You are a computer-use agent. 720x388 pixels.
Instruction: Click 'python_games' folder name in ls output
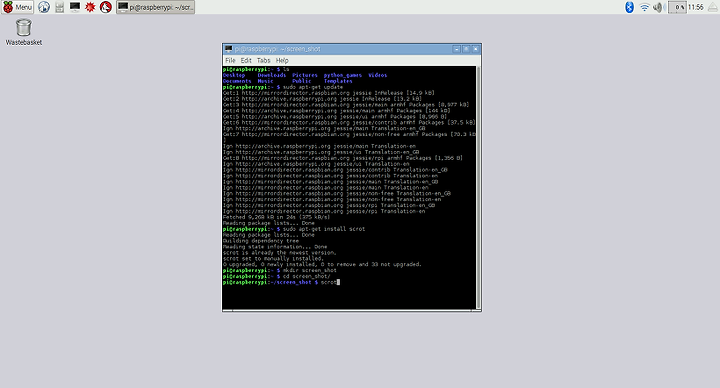pyautogui.click(x=343, y=75)
